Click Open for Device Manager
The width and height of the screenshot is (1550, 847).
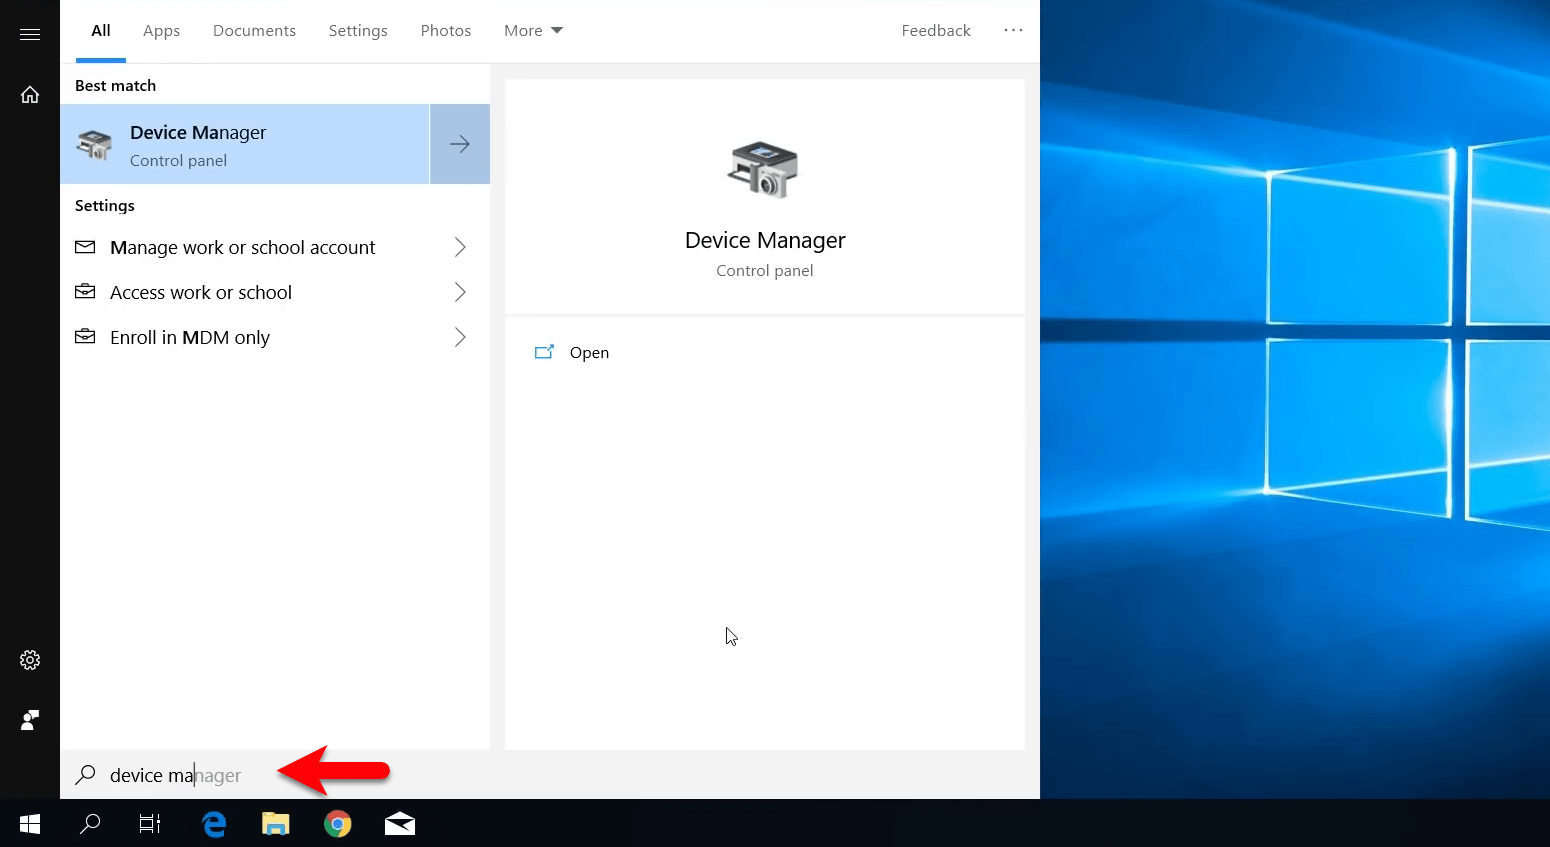point(589,353)
